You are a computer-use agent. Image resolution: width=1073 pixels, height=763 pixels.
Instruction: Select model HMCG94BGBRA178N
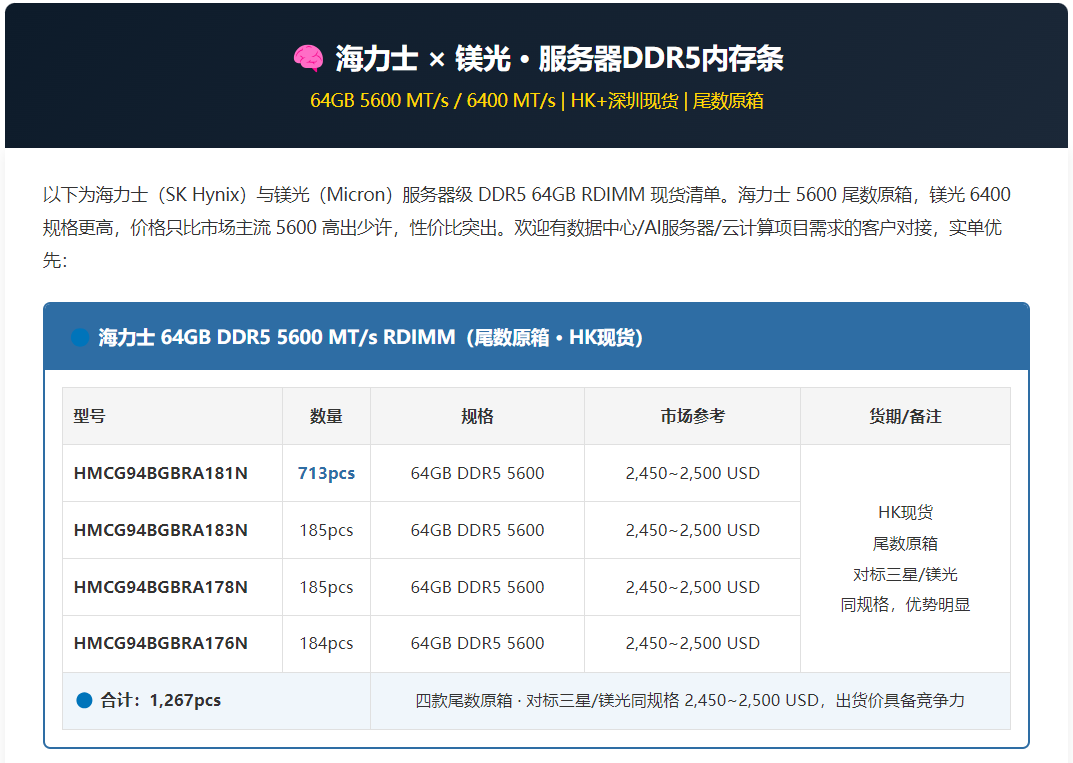click(161, 587)
